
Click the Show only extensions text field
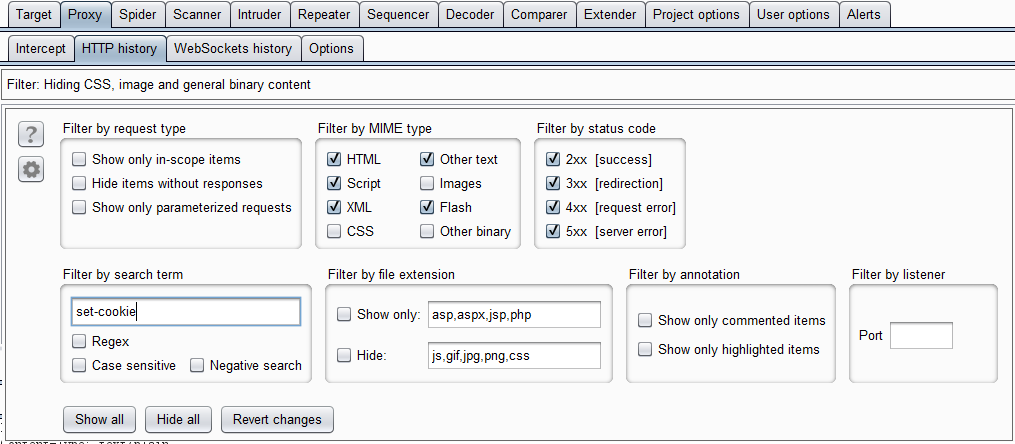click(513, 314)
